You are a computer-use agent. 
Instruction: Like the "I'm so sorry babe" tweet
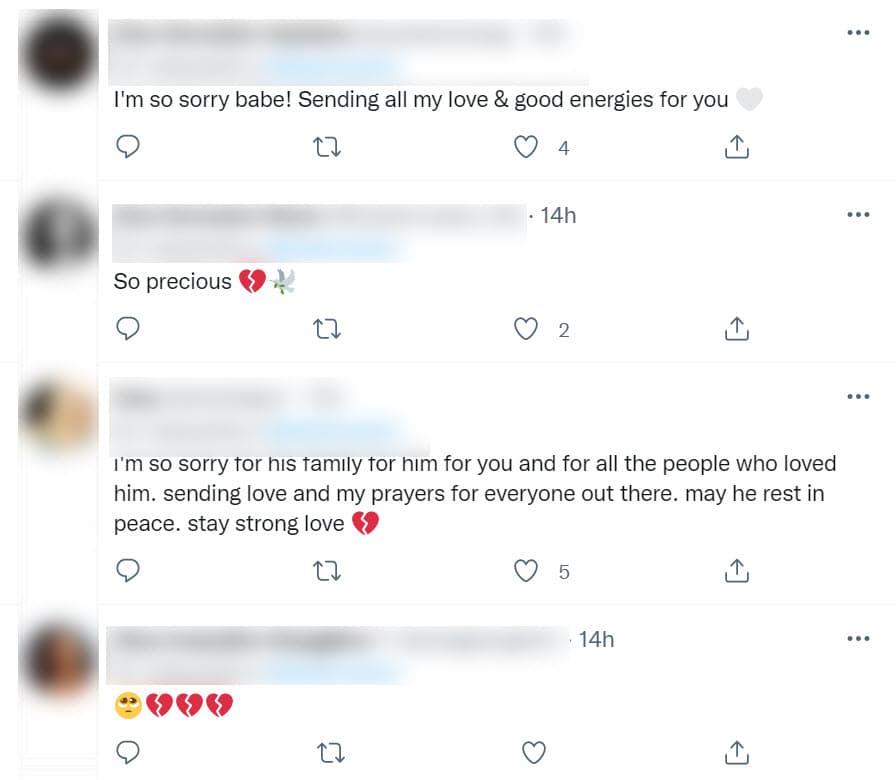click(x=525, y=146)
